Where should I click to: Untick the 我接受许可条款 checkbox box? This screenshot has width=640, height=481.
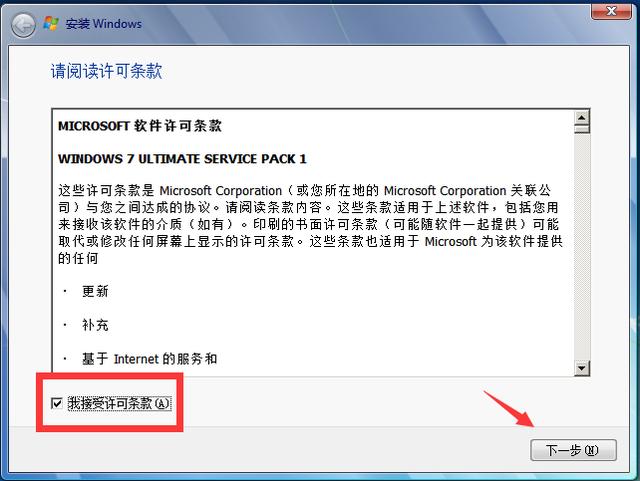57,403
